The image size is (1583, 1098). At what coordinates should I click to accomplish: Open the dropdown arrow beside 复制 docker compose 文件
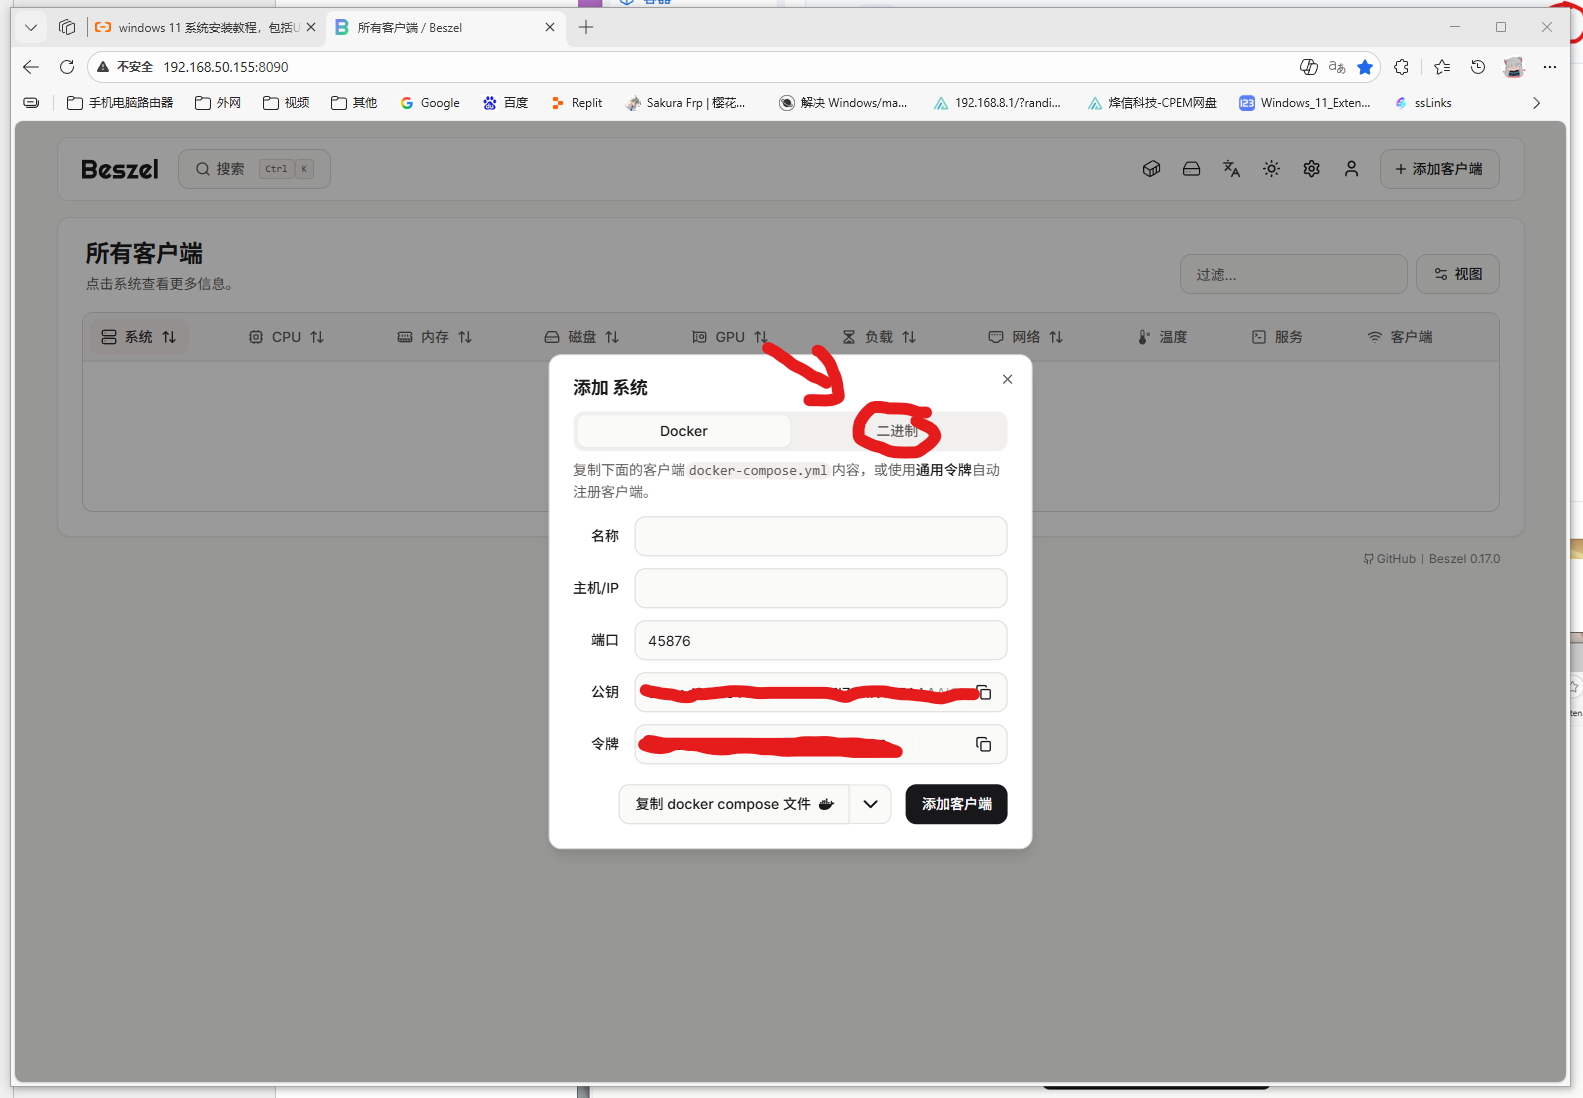870,804
